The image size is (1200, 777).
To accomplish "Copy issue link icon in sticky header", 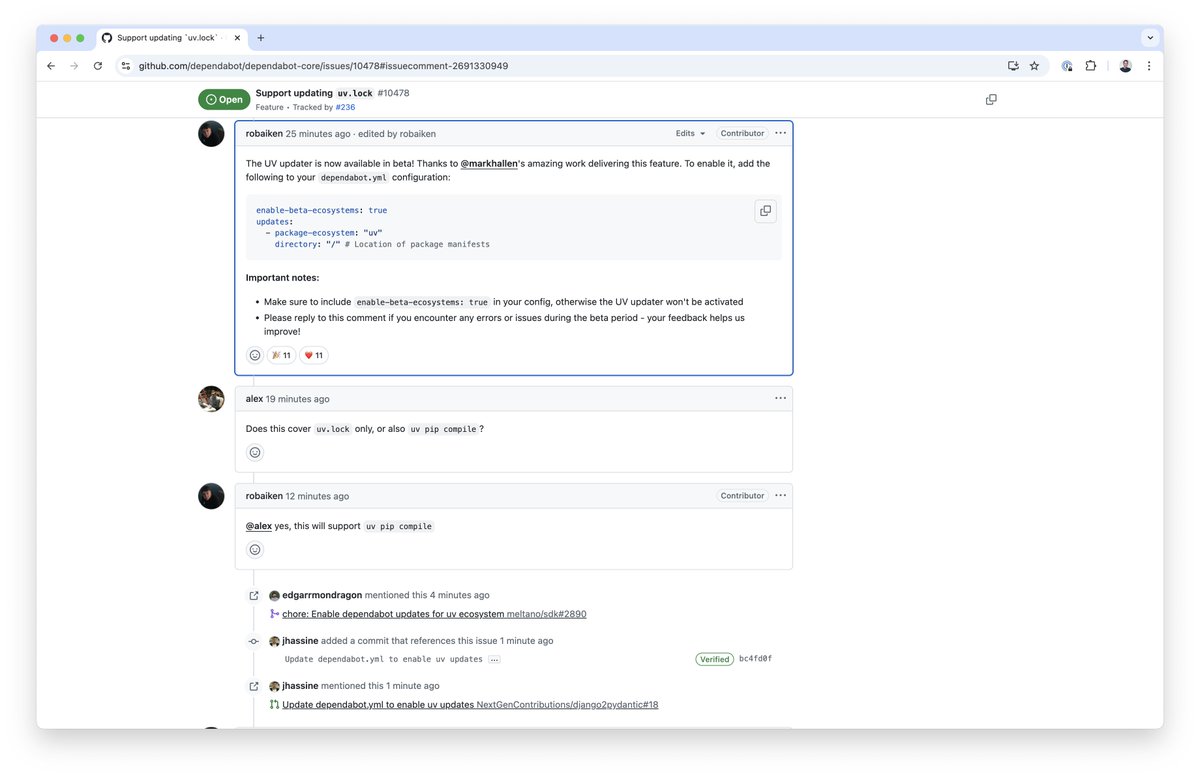I will [x=991, y=100].
